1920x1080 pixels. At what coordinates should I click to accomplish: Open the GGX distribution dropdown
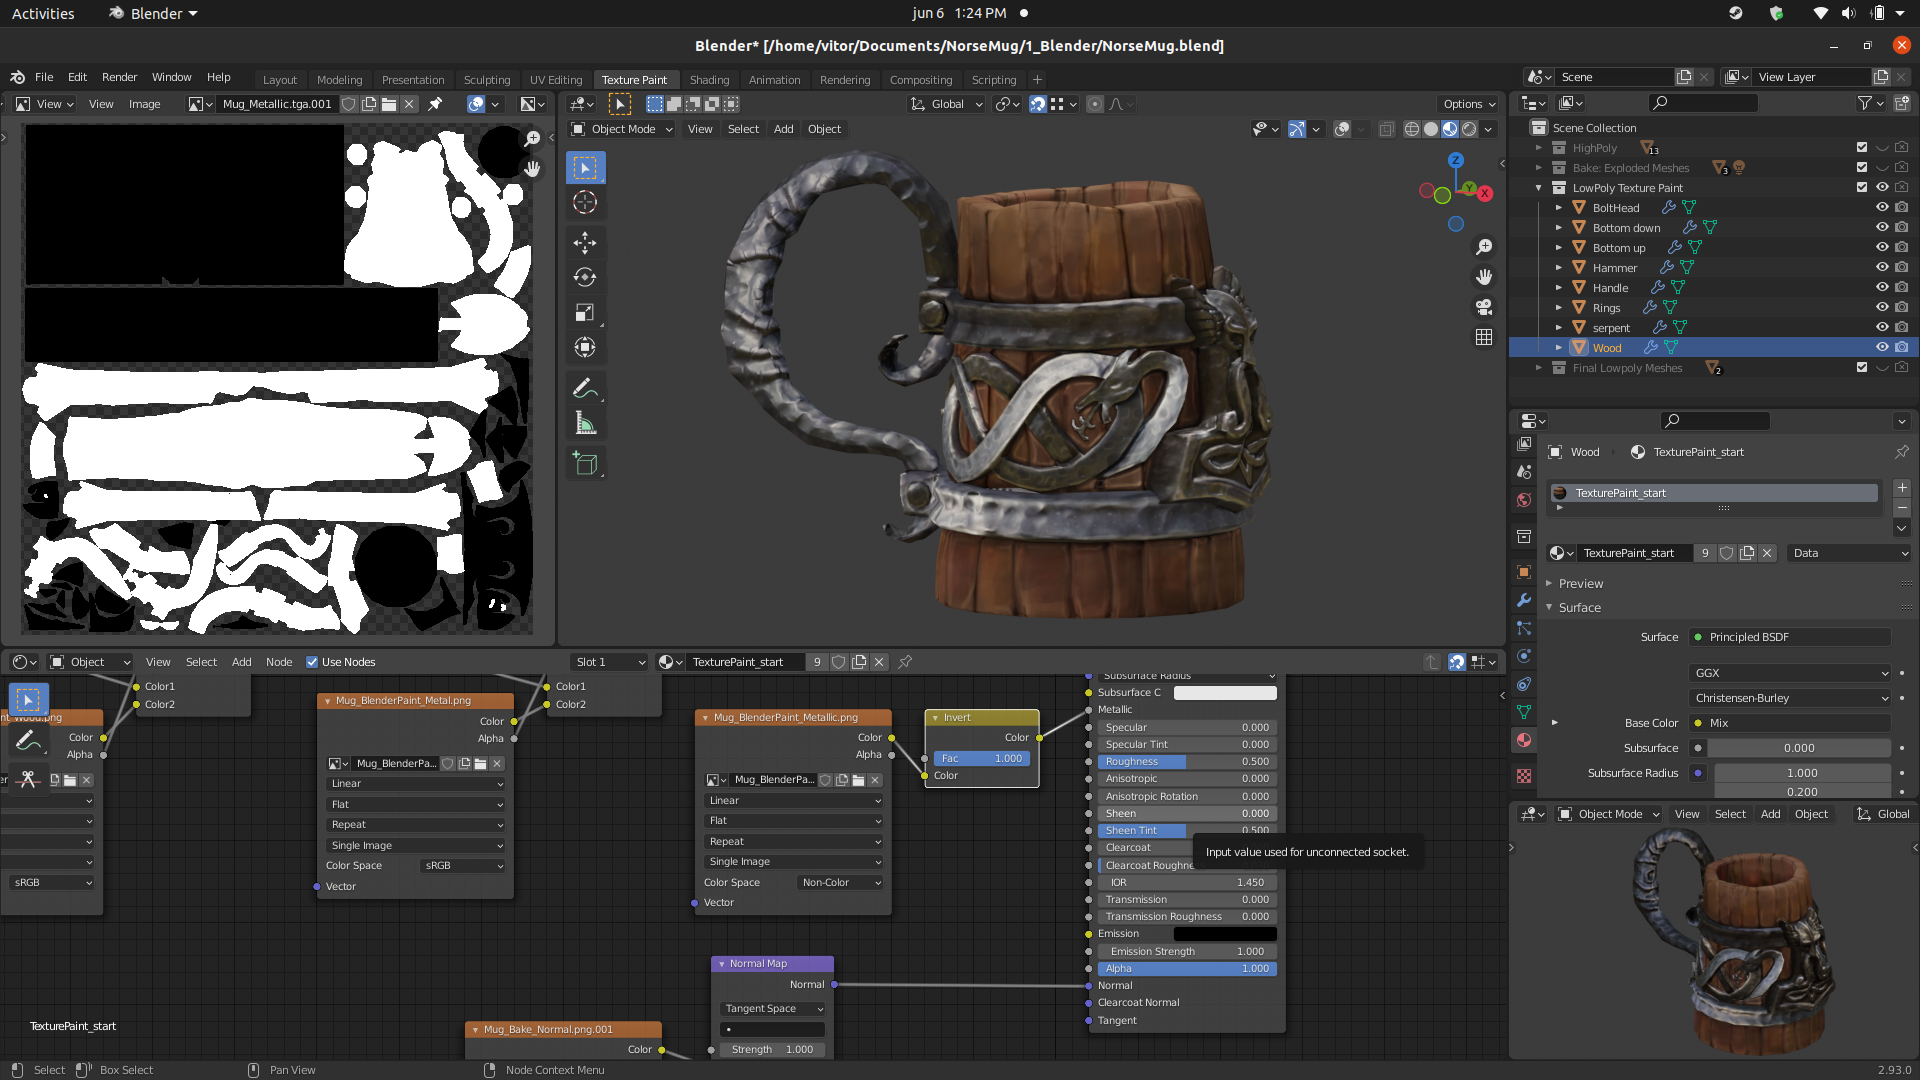(x=1791, y=673)
